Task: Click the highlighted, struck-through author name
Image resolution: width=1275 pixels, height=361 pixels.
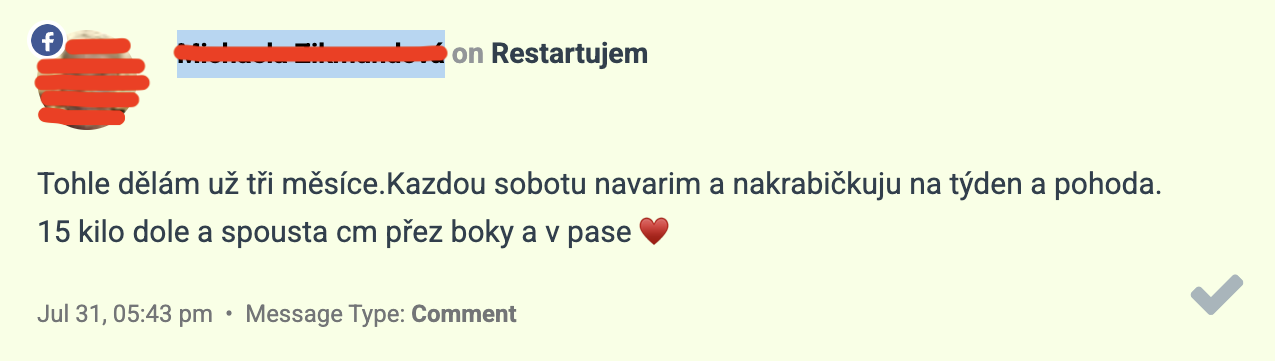Action: [310, 53]
